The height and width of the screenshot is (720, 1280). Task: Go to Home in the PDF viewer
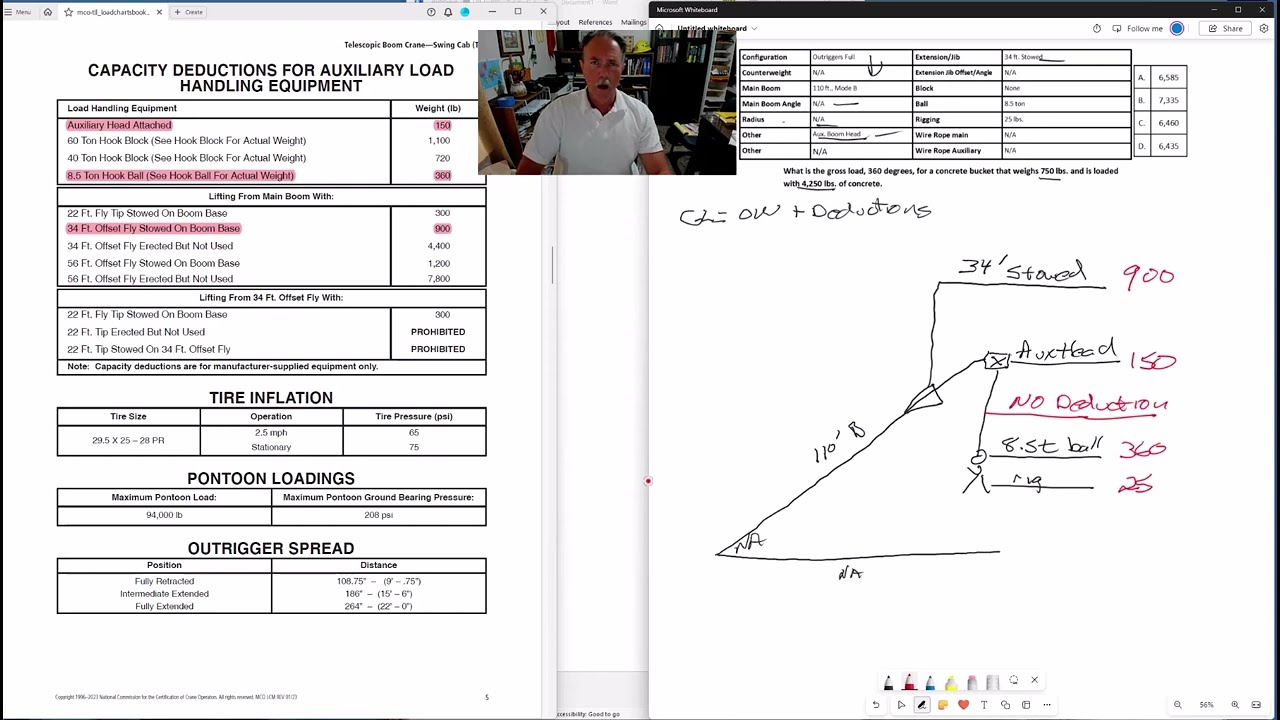pos(47,12)
